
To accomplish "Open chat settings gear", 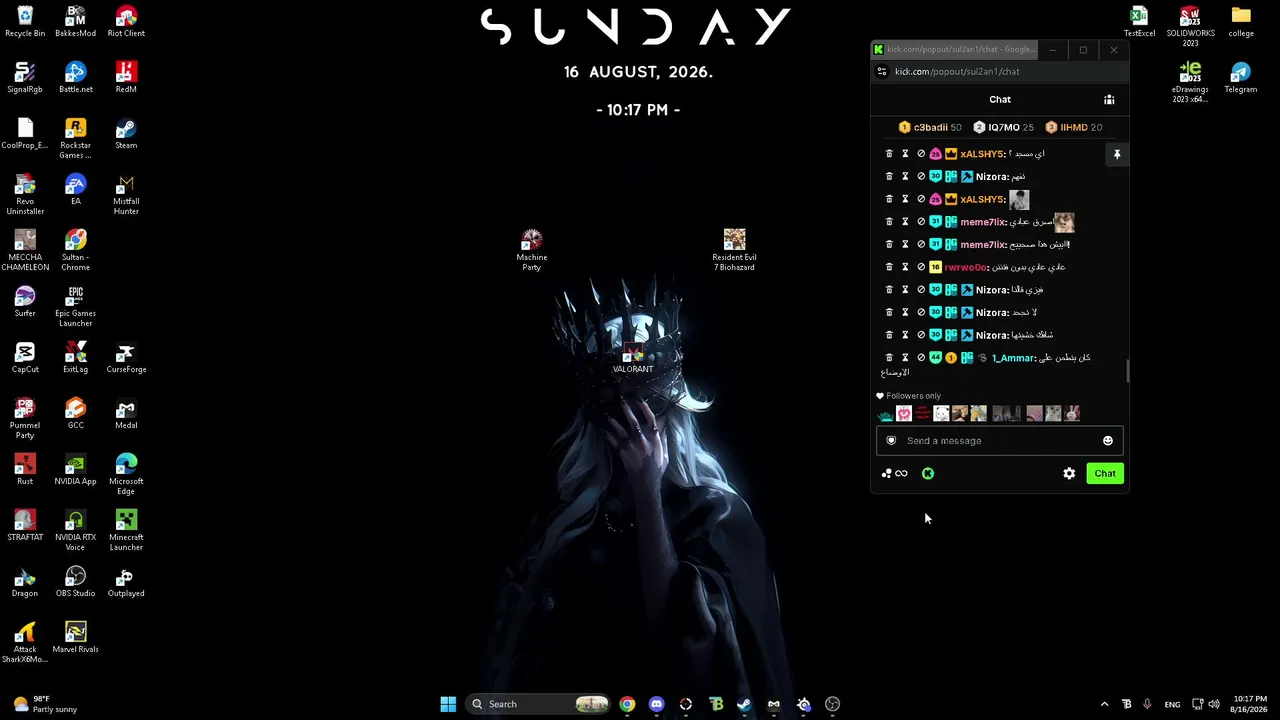I will (1069, 473).
